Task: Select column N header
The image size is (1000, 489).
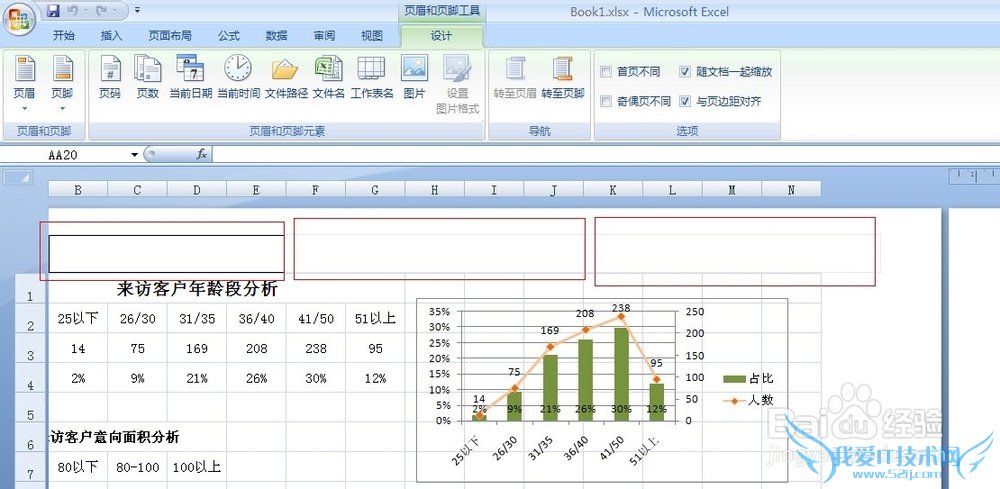Action: pyautogui.click(x=791, y=189)
